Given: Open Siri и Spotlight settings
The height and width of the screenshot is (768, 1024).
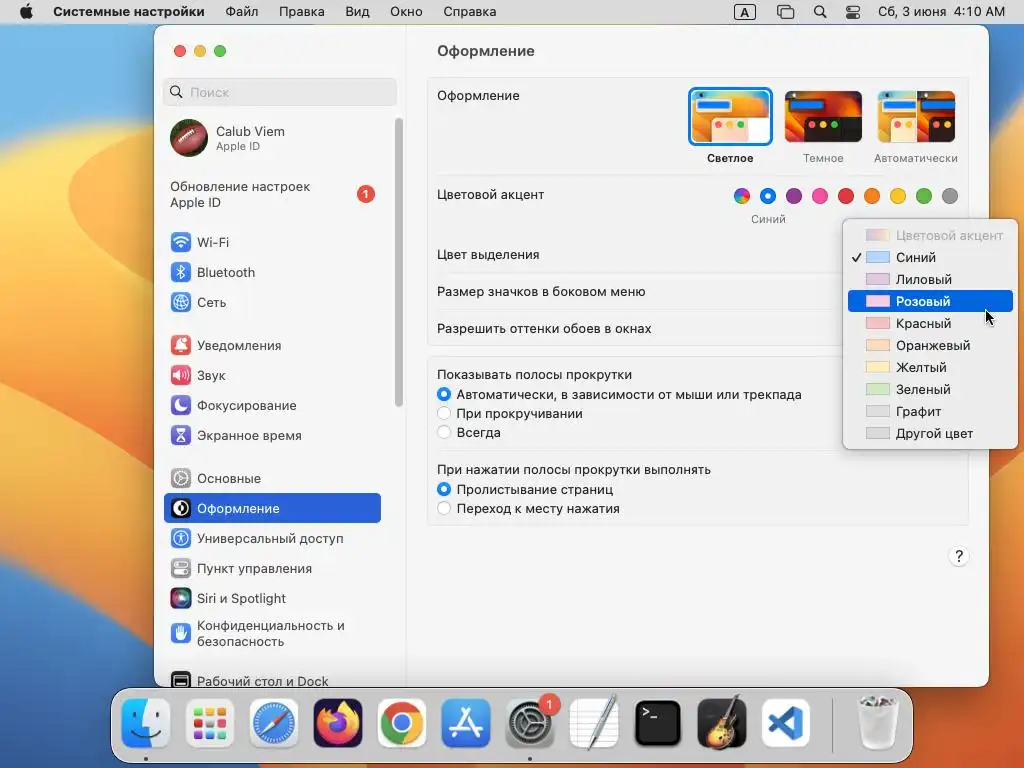Looking at the screenshot, I should 272,599.
